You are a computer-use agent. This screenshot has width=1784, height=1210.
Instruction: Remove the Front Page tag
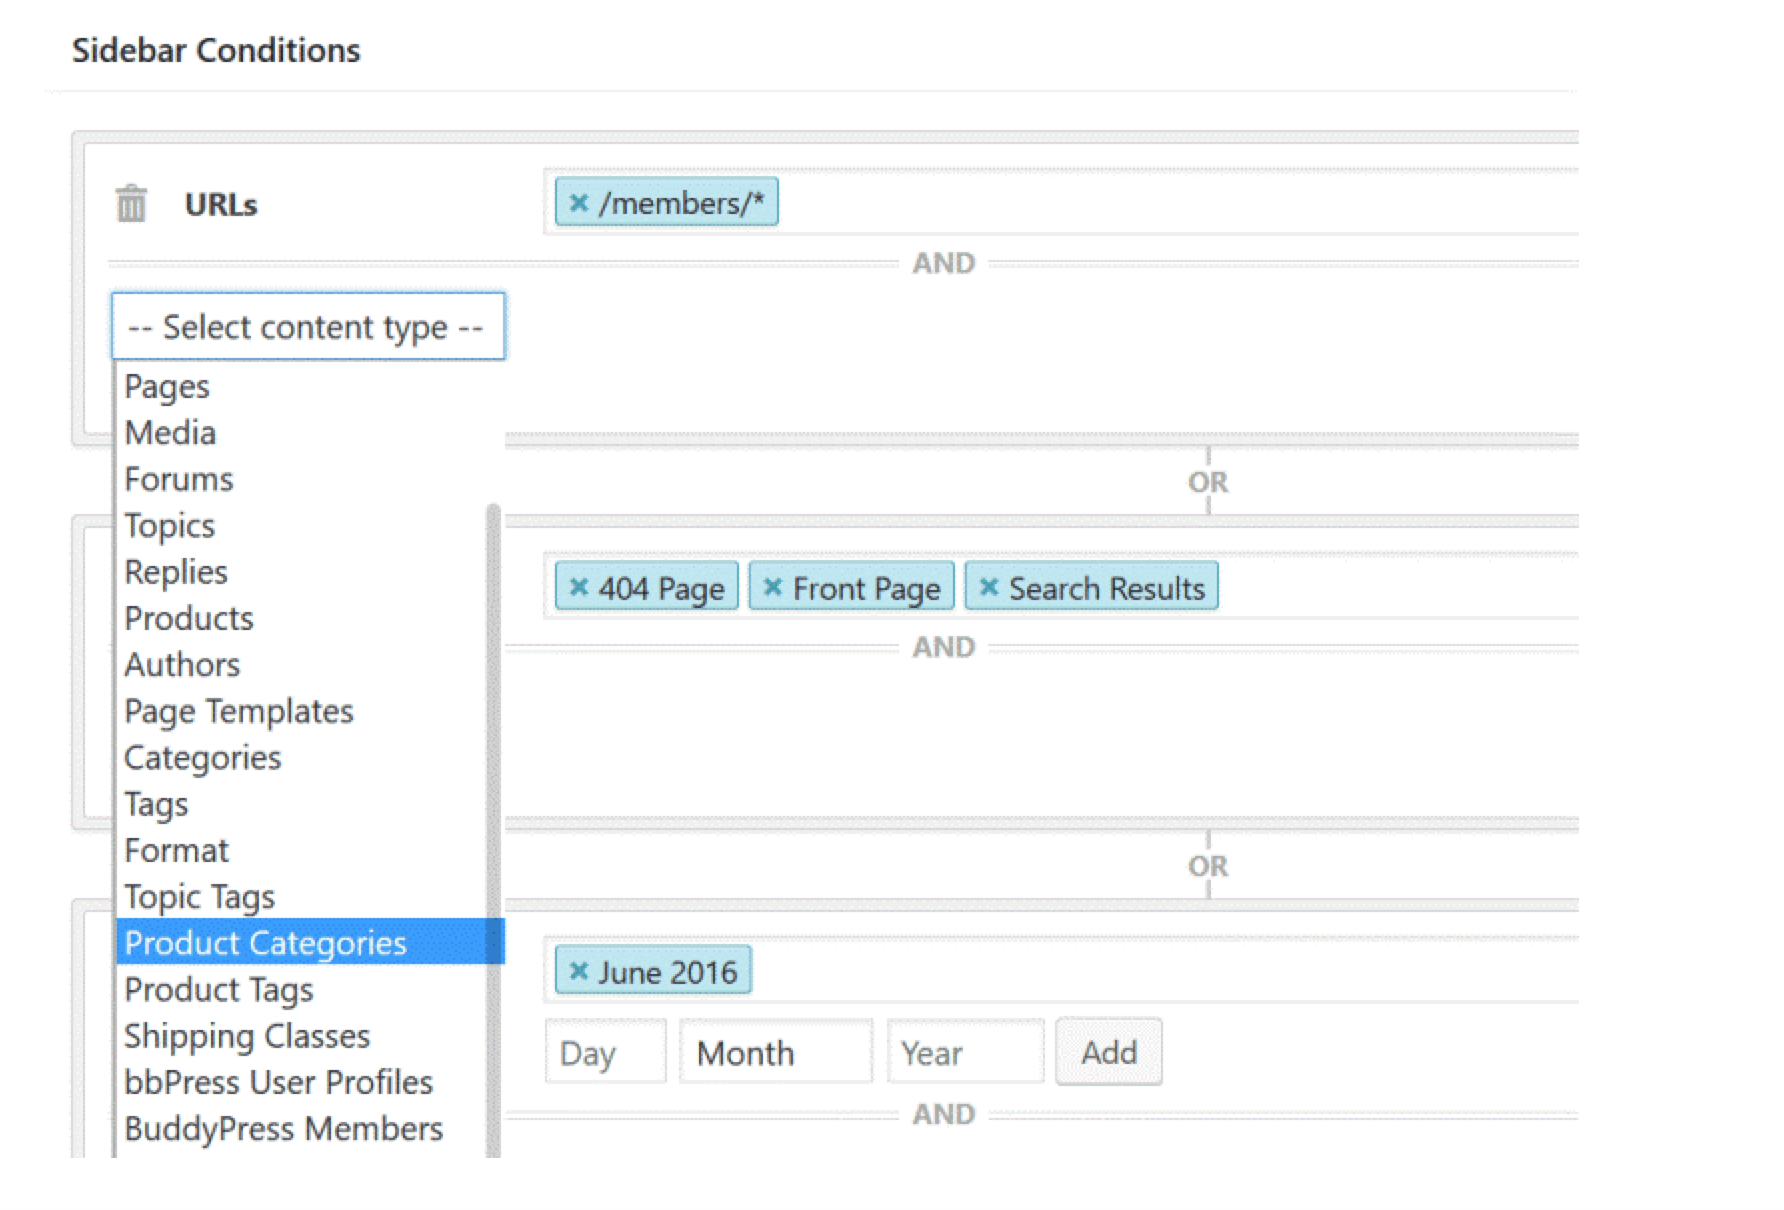coord(772,587)
